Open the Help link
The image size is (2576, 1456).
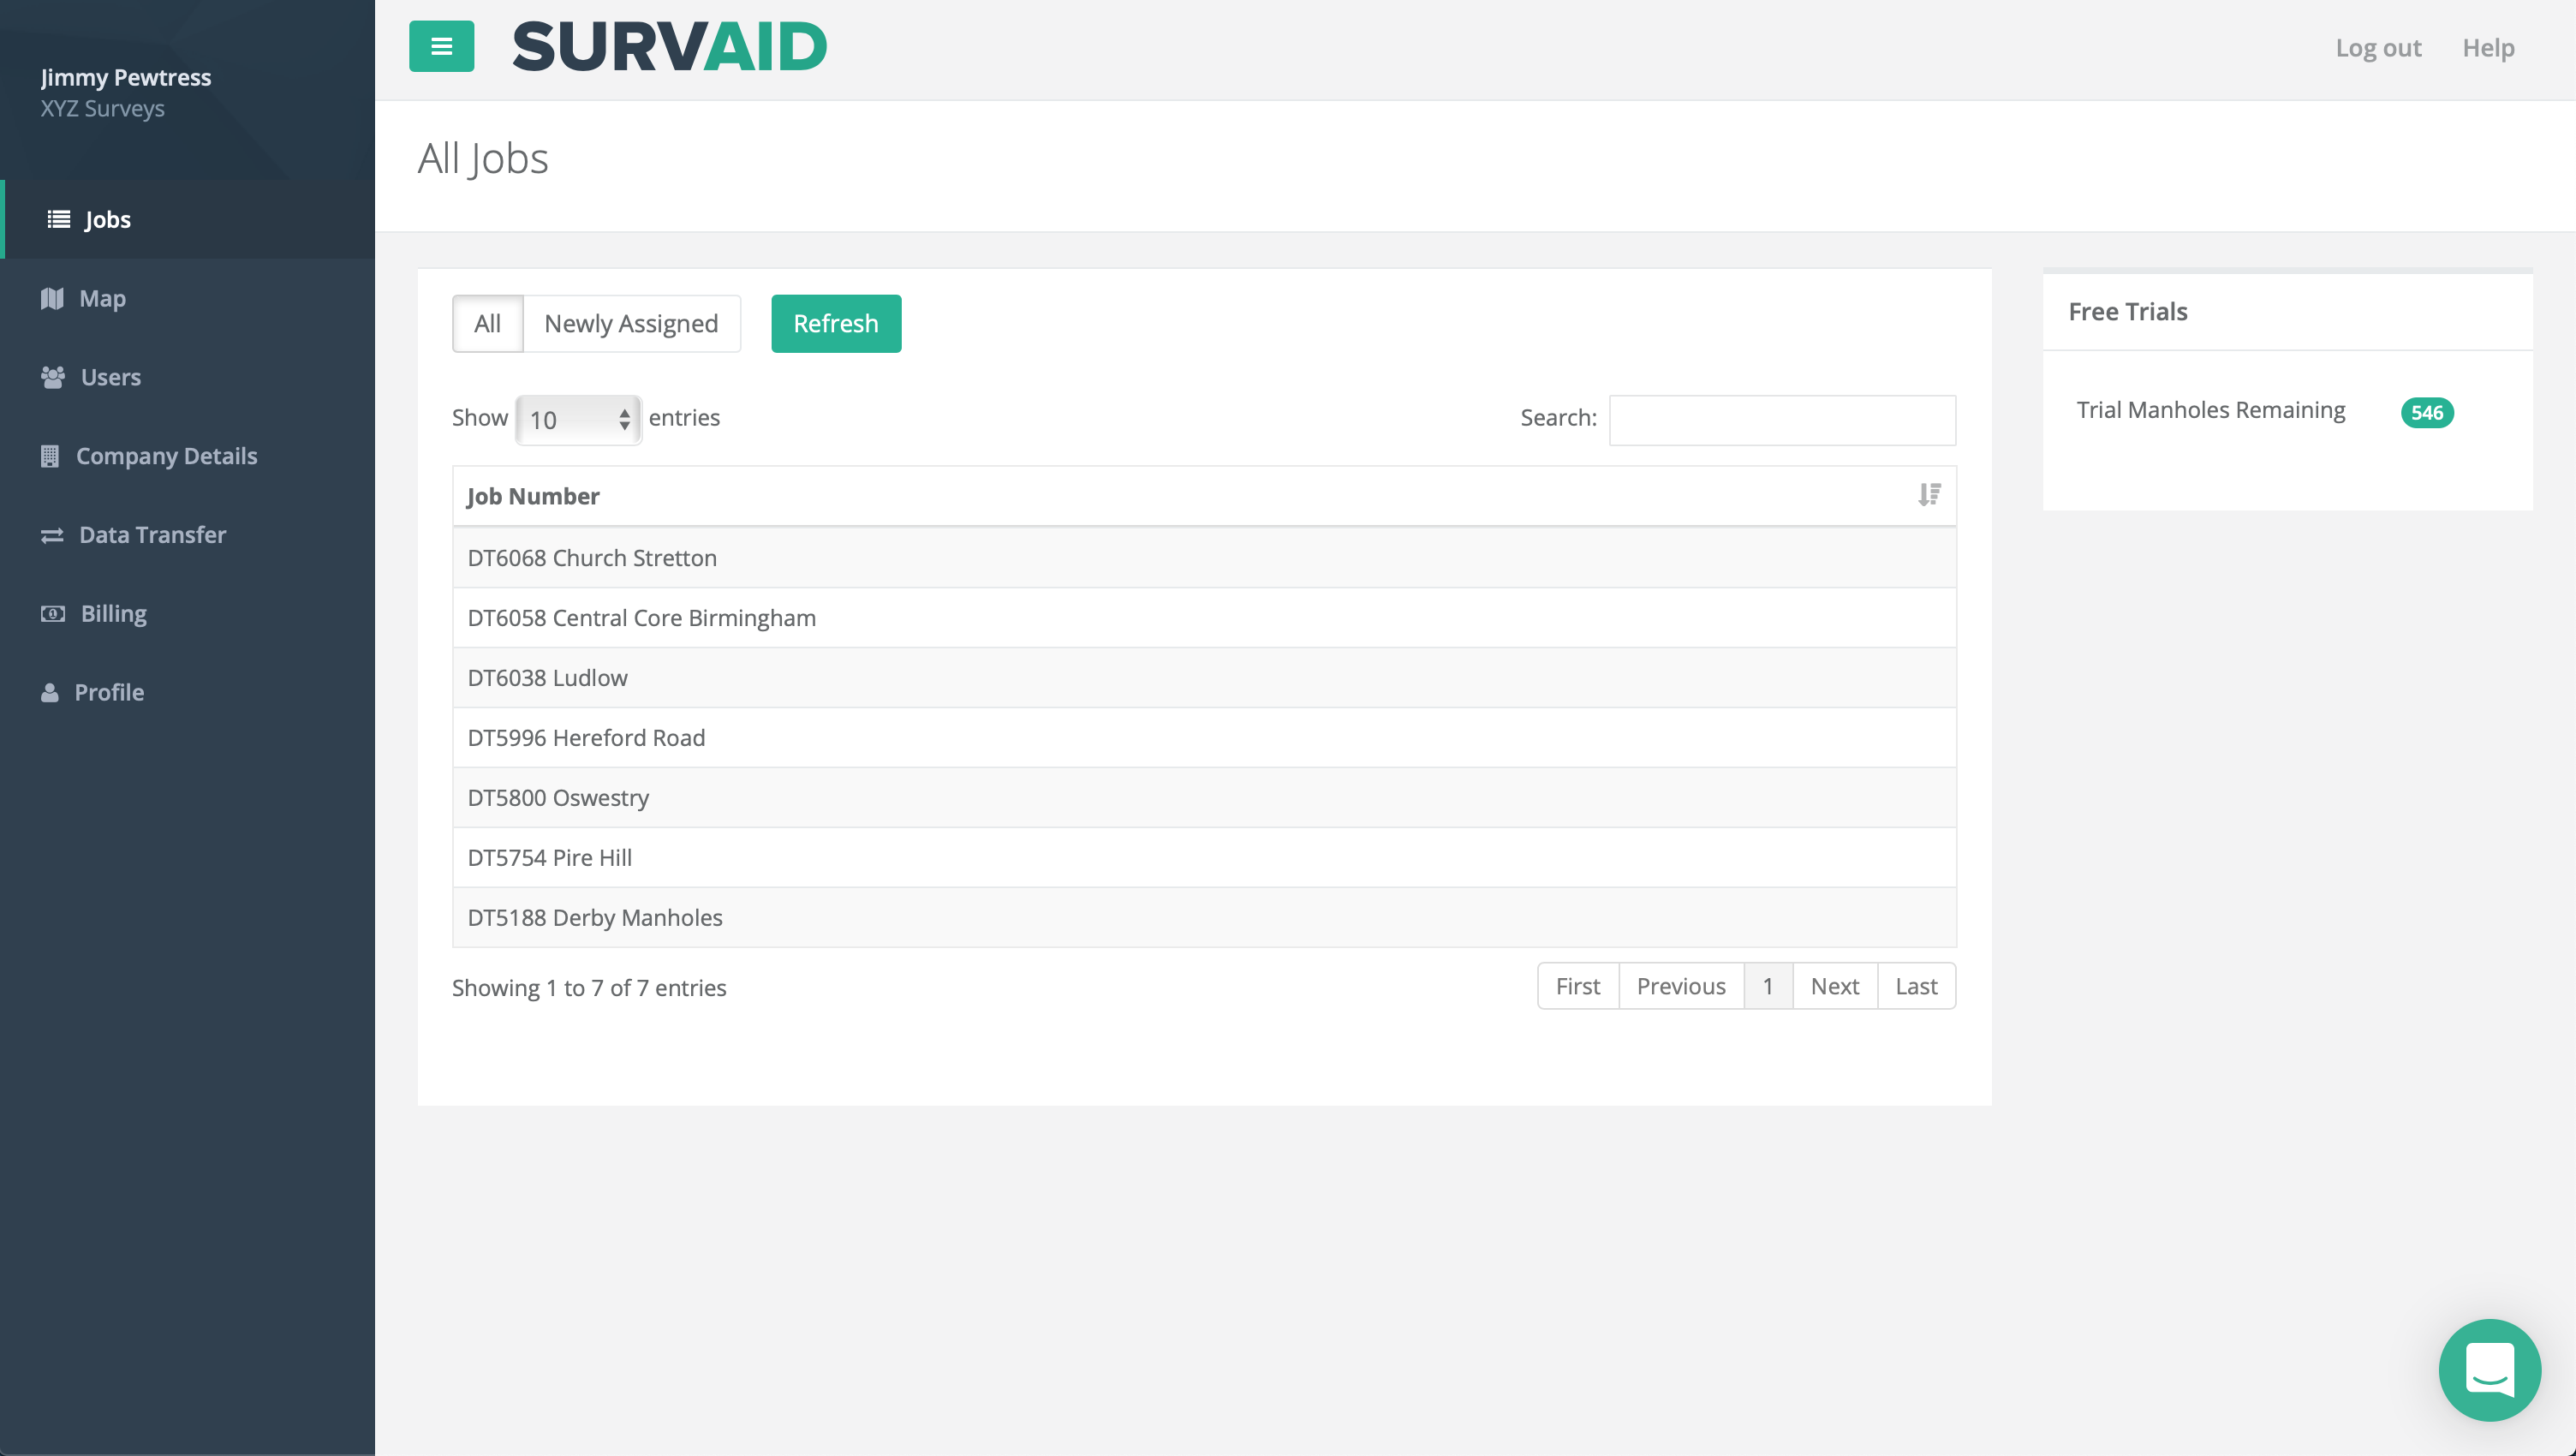click(2487, 48)
